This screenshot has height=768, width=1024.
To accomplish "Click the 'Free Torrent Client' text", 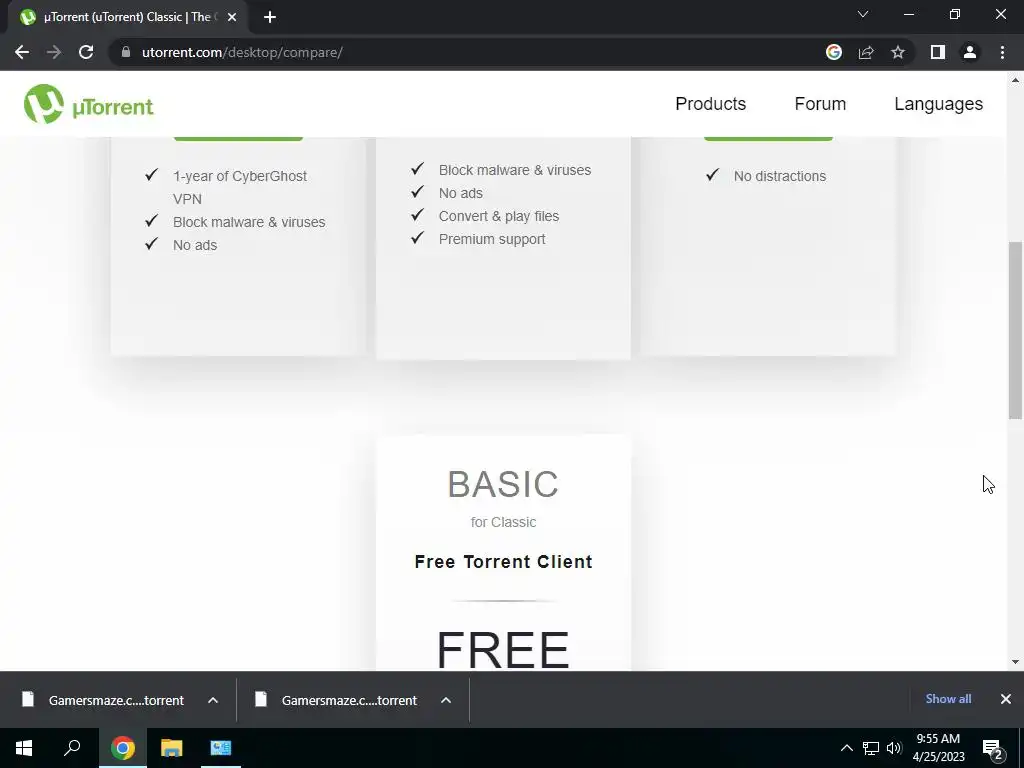I will [504, 562].
